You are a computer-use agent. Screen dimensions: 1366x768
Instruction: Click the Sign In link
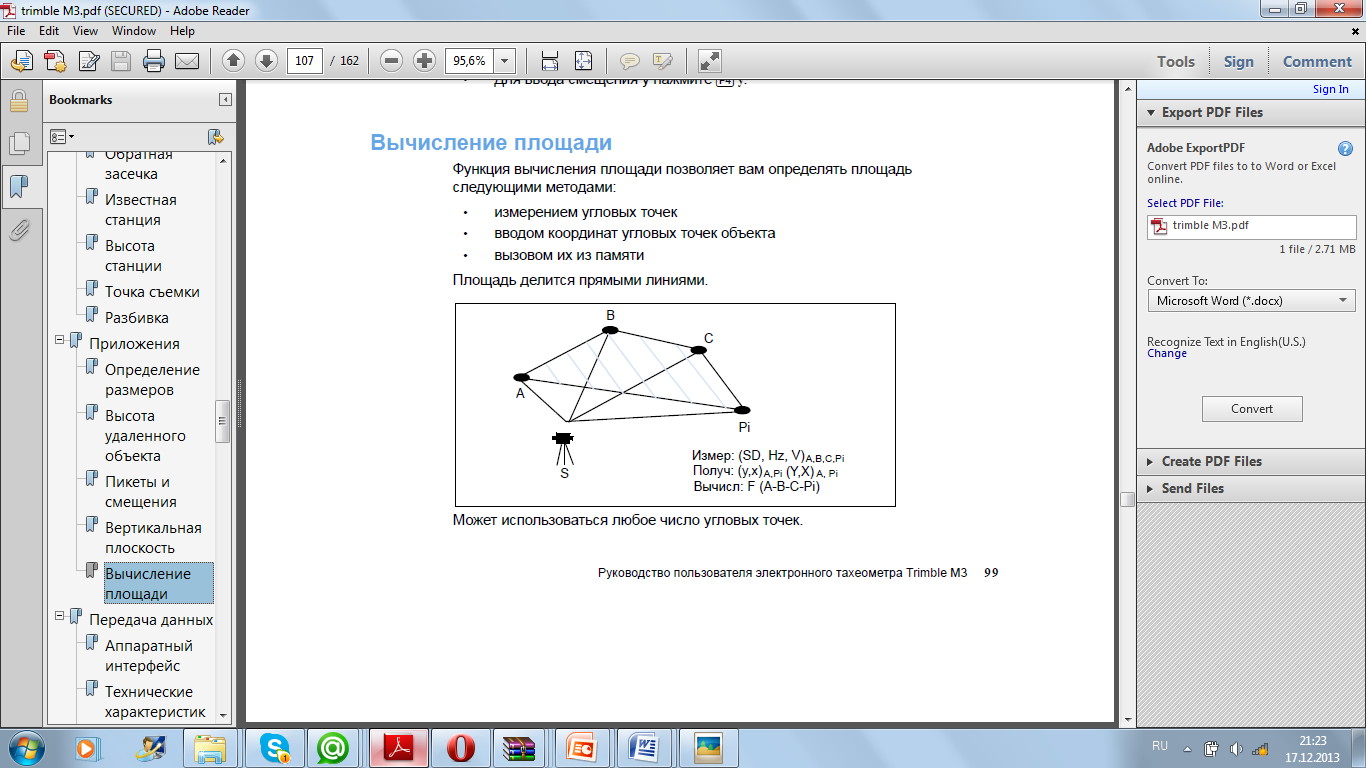pyautogui.click(x=1331, y=89)
